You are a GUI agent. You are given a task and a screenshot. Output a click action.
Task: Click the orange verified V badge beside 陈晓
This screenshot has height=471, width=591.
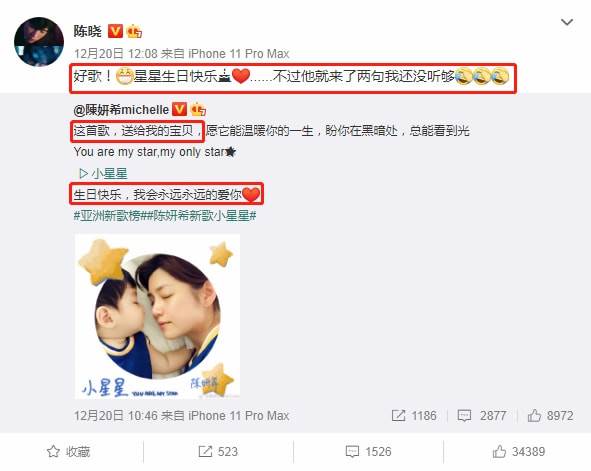point(115,31)
